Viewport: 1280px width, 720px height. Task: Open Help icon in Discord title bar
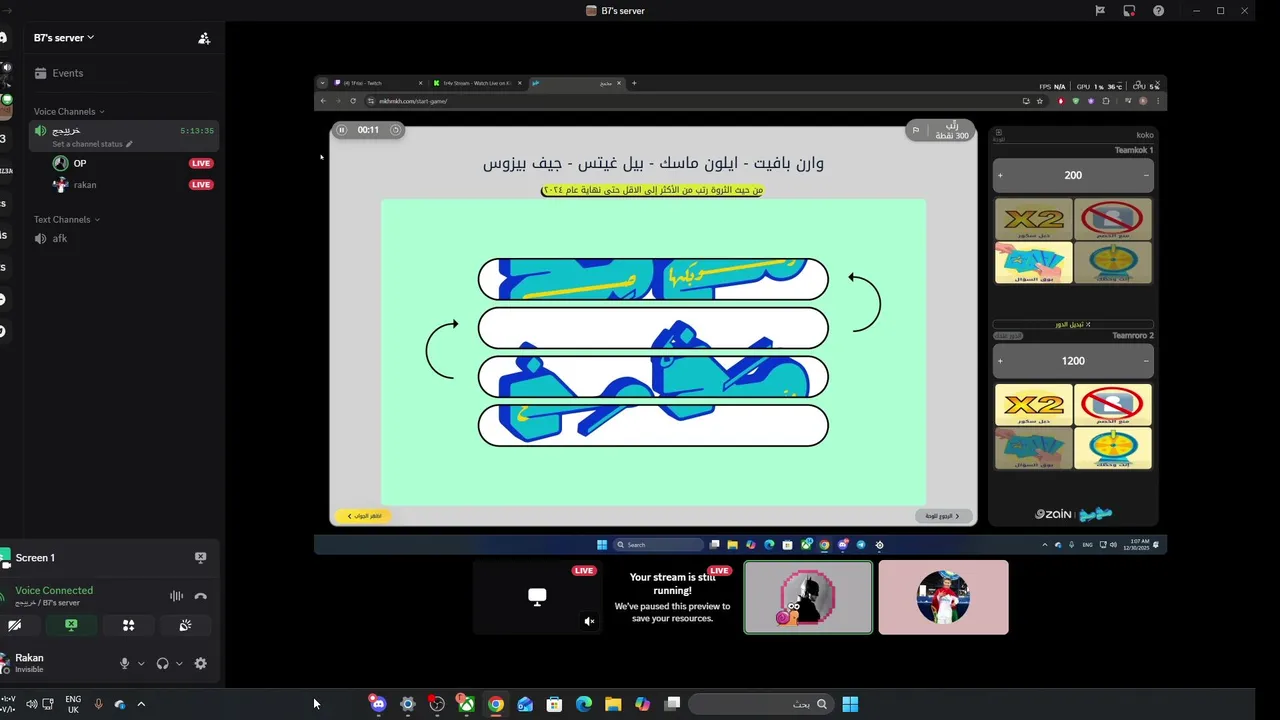point(1158,11)
